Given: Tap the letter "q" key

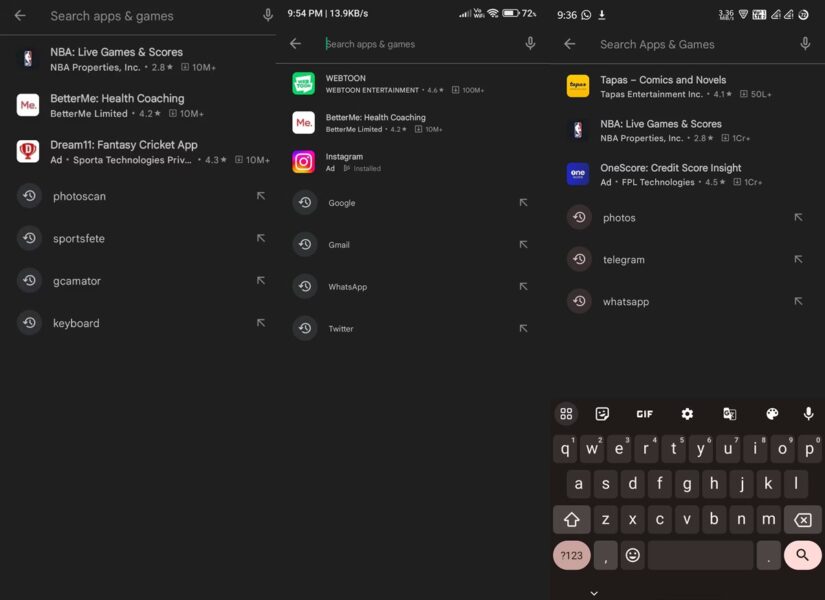Looking at the screenshot, I should (x=565, y=449).
